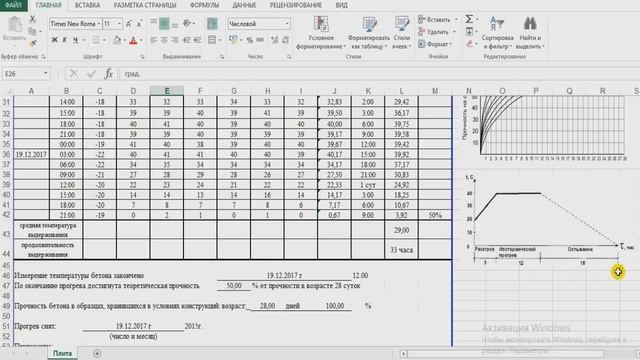Open Найти и выделить binoculars menu
This screenshot has height=360, width=640.
tap(530, 33)
